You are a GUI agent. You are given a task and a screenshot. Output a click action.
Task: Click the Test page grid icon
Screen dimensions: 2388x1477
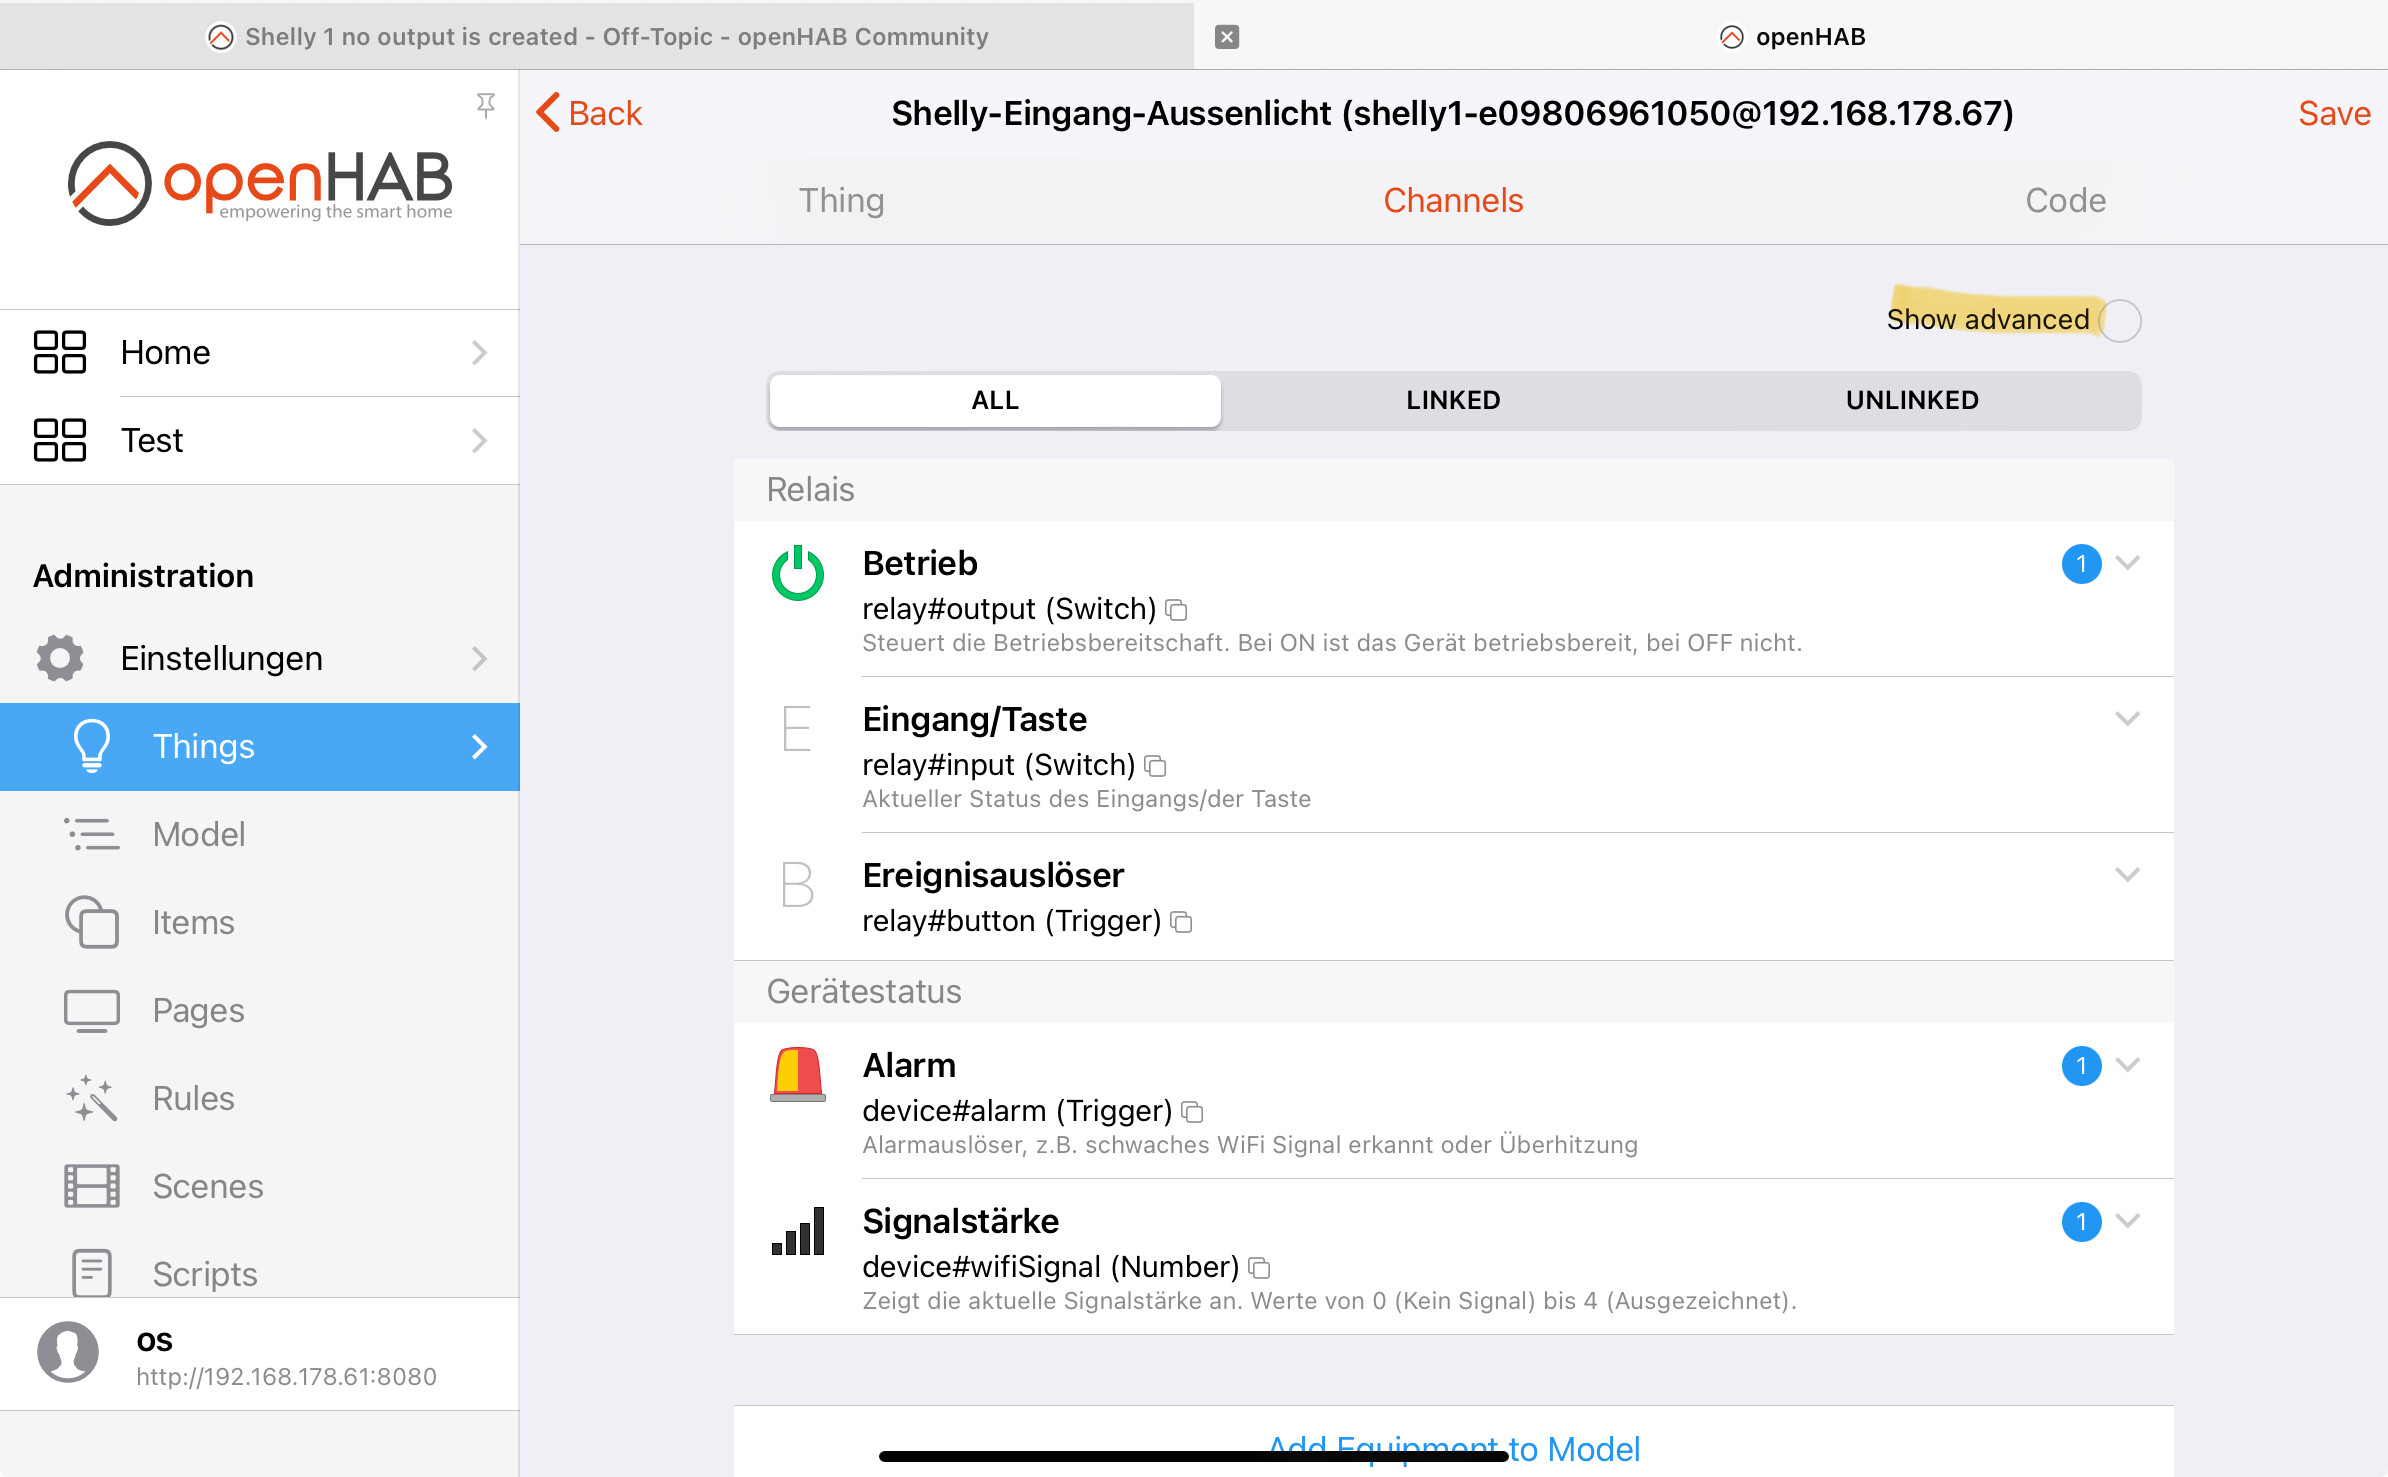tap(60, 440)
